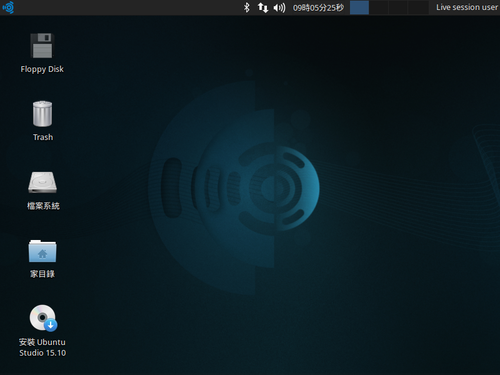Click the Bluetooth tray icon
Screen dimensions: 500x375
247,7
